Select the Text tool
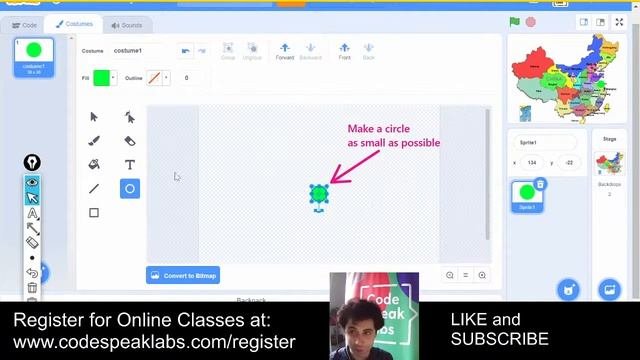 [130, 164]
